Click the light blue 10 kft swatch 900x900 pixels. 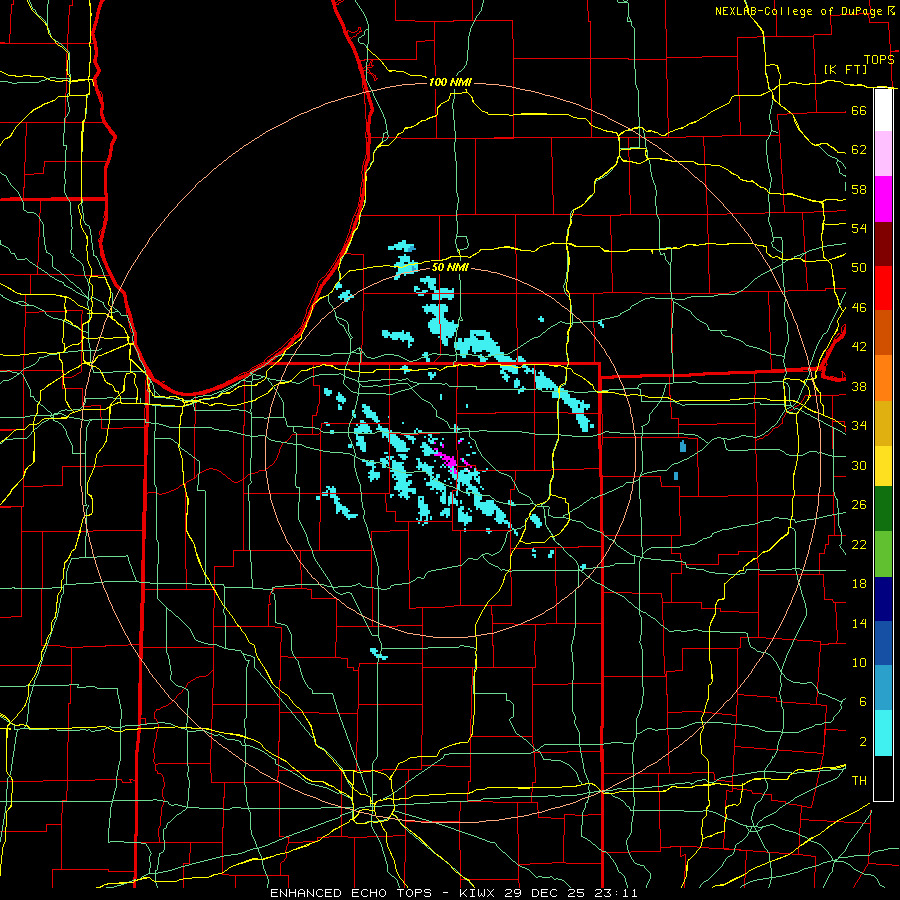[883, 688]
